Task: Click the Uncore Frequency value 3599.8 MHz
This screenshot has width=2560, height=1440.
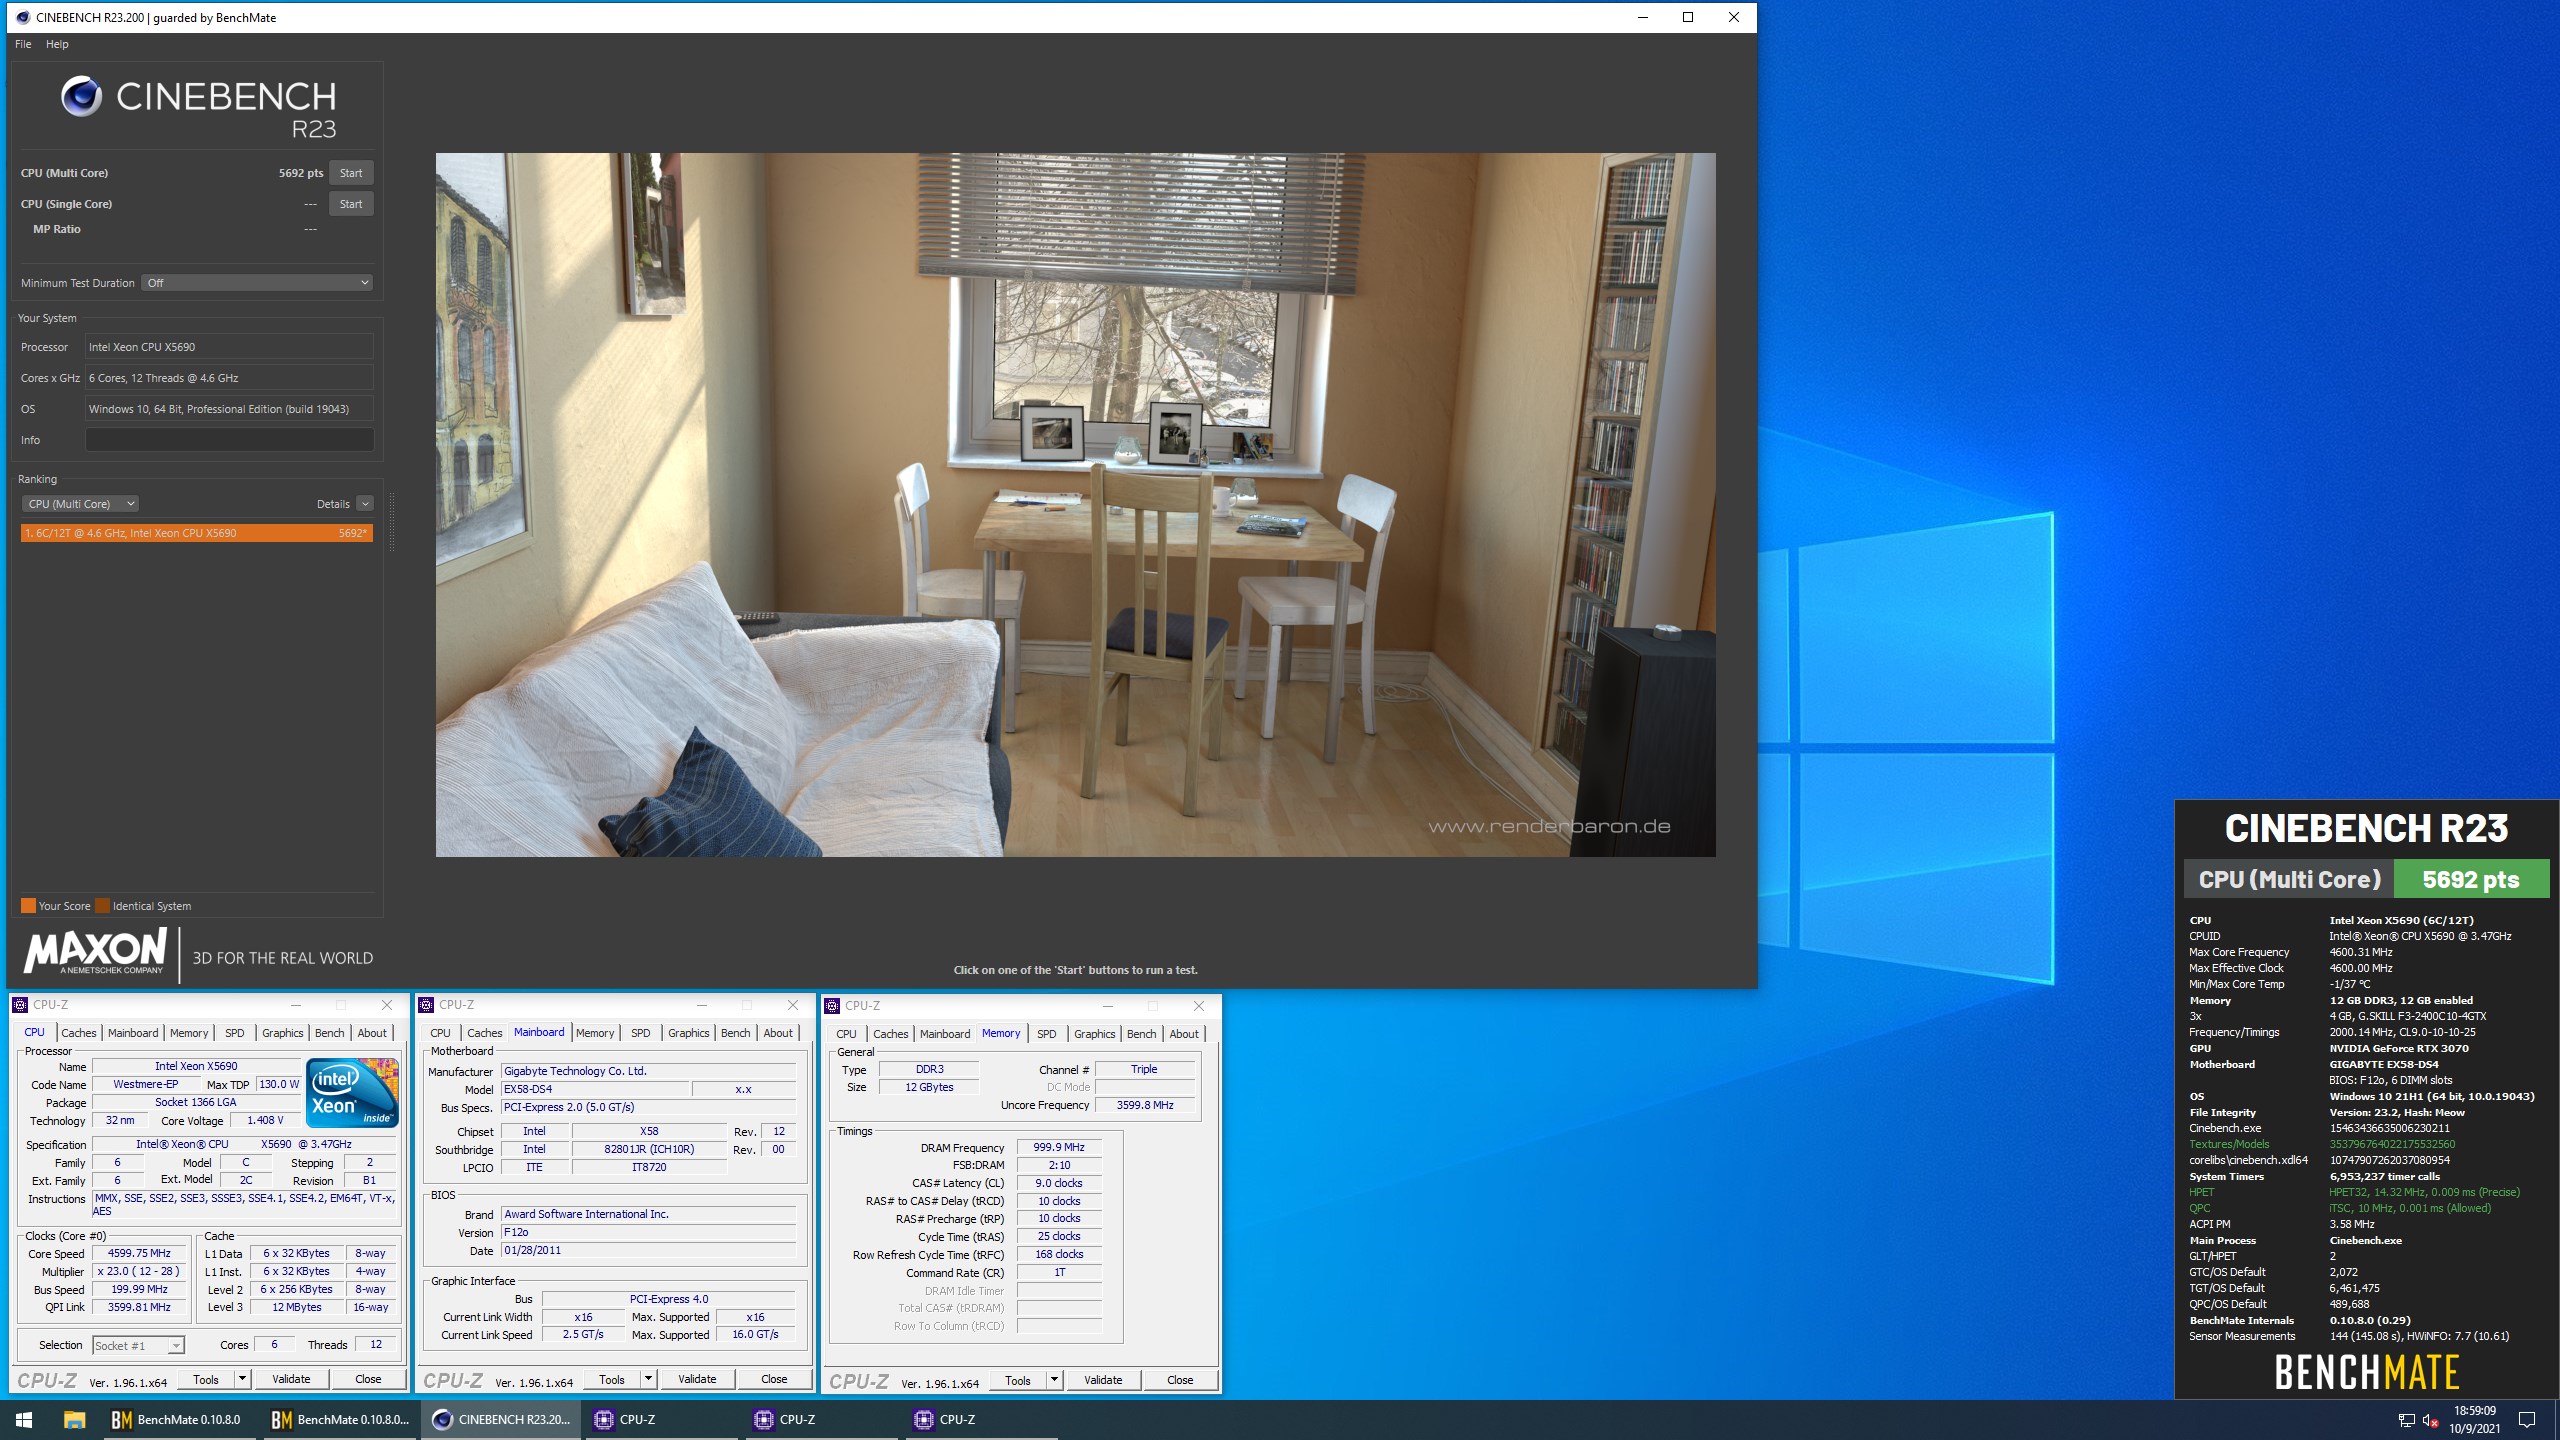Action: coord(1145,1105)
